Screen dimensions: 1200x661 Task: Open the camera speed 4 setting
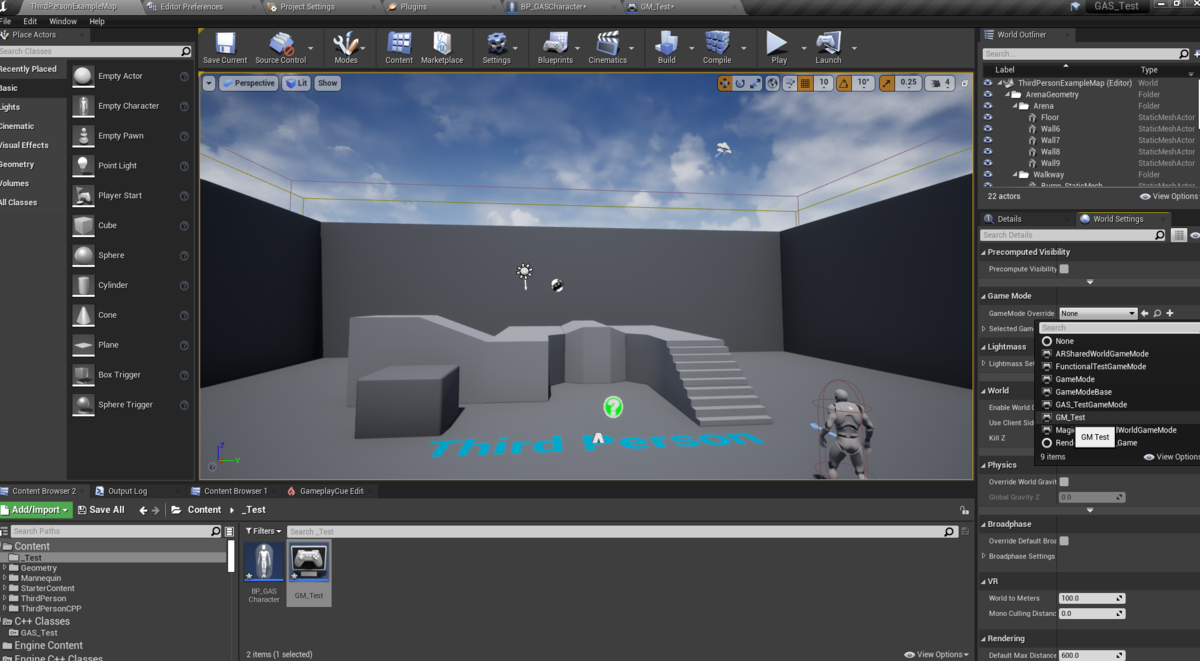pyautogui.click(x=942, y=83)
